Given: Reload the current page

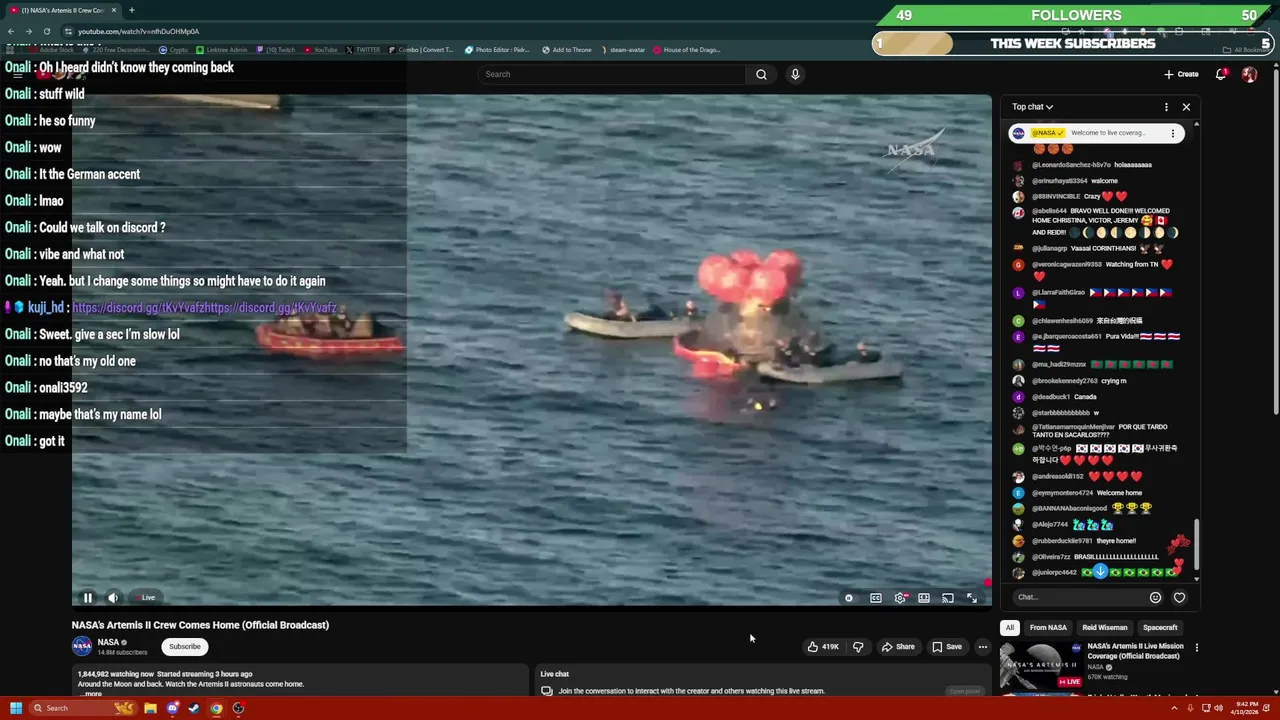Looking at the screenshot, I should pos(46,31).
